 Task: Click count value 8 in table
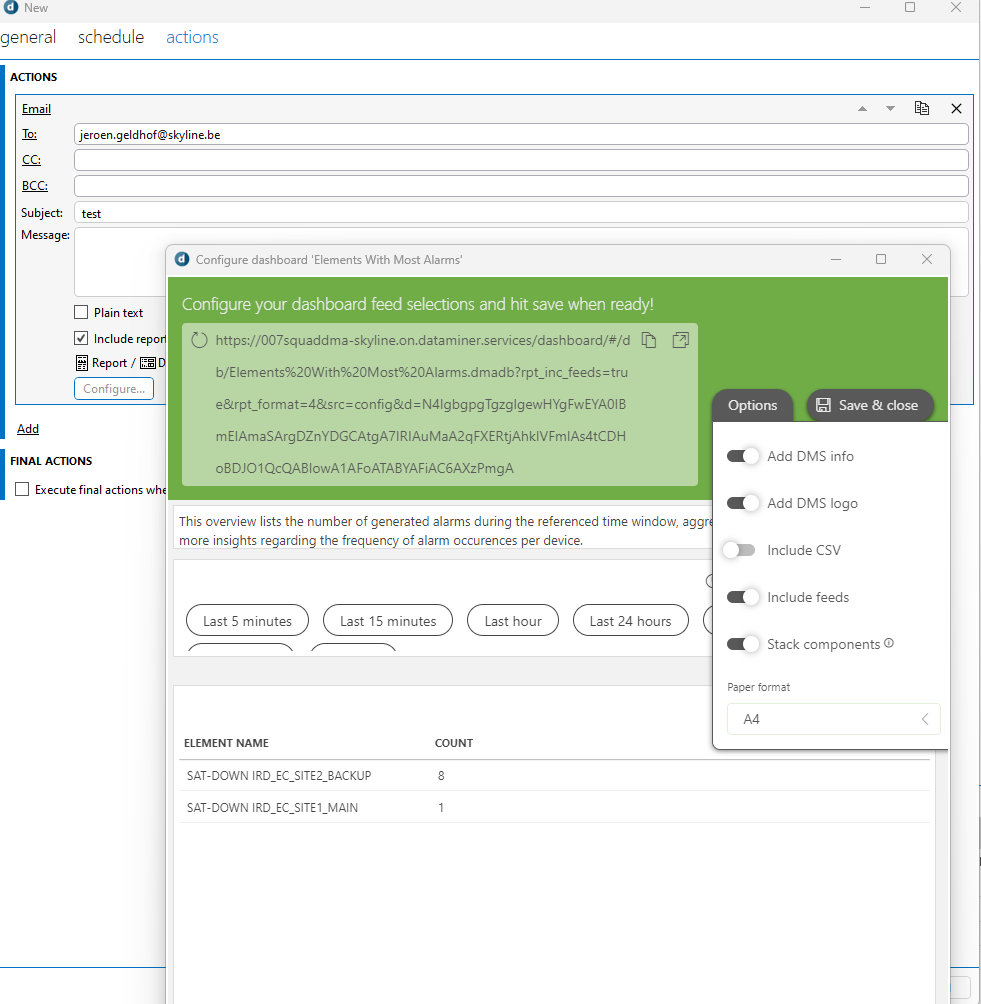click(x=441, y=775)
